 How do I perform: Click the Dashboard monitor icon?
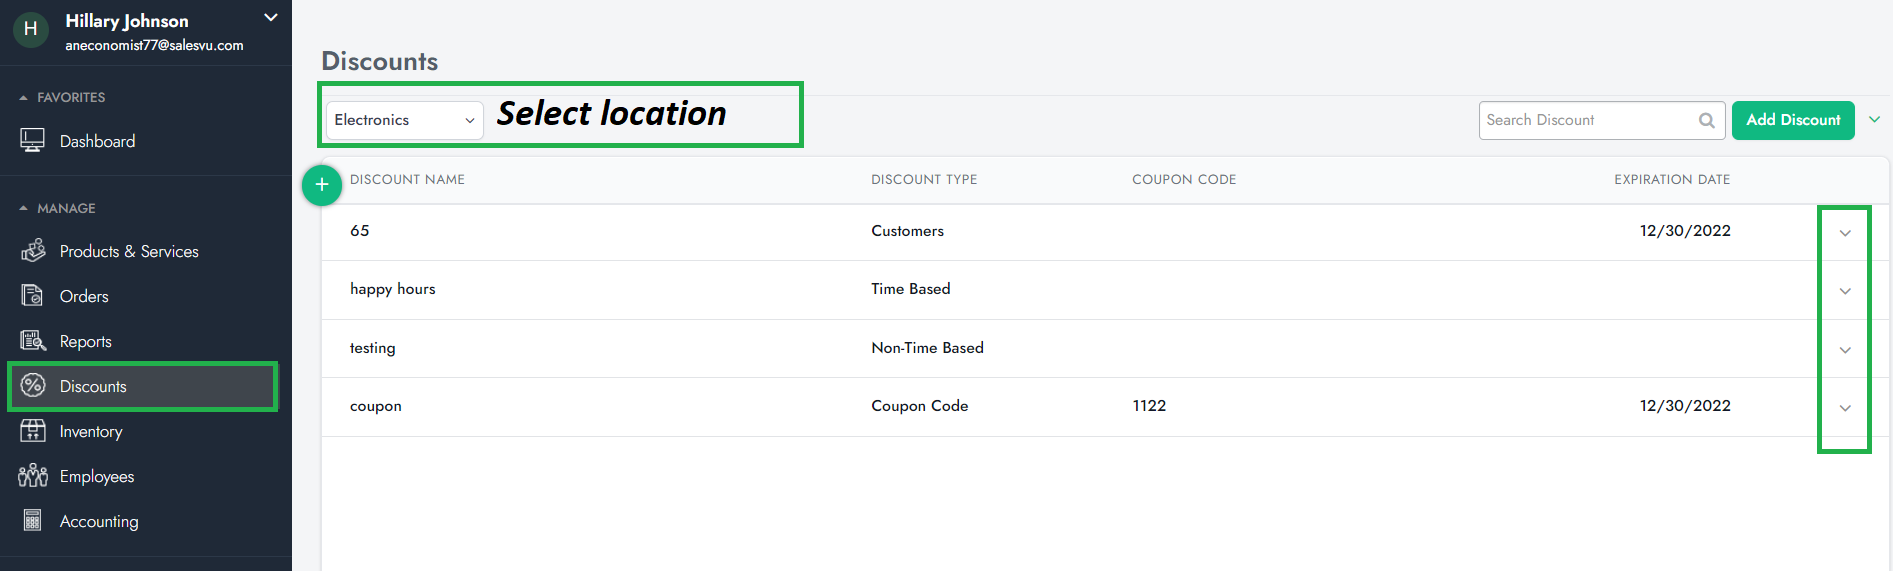[x=32, y=141]
